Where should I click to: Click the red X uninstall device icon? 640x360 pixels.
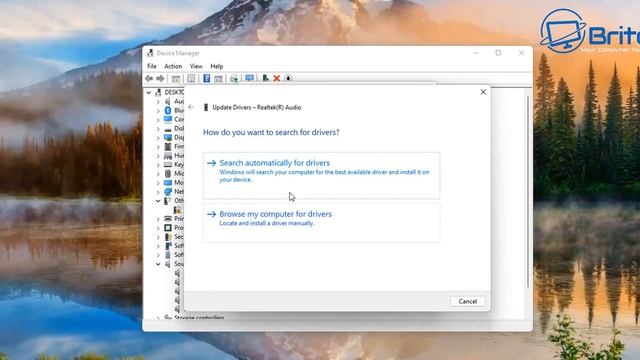(277, 78)
